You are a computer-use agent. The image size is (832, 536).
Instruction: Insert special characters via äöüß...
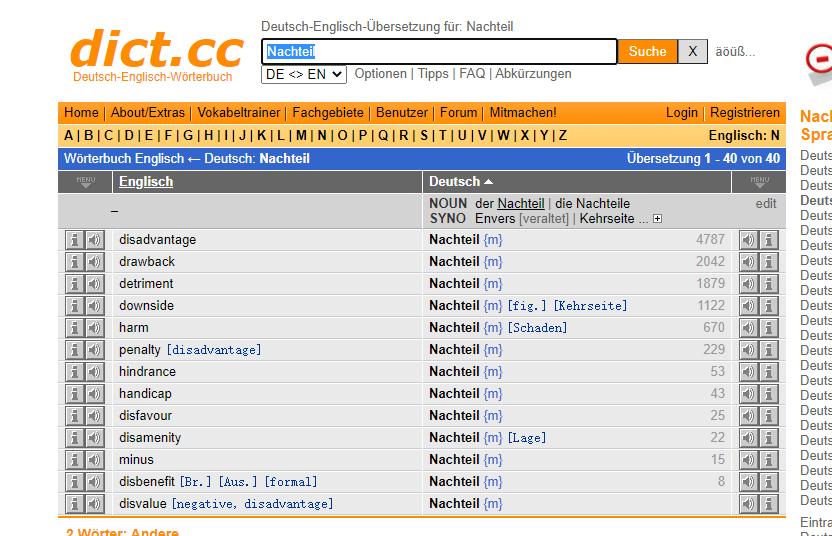click(x=735, y=52)
